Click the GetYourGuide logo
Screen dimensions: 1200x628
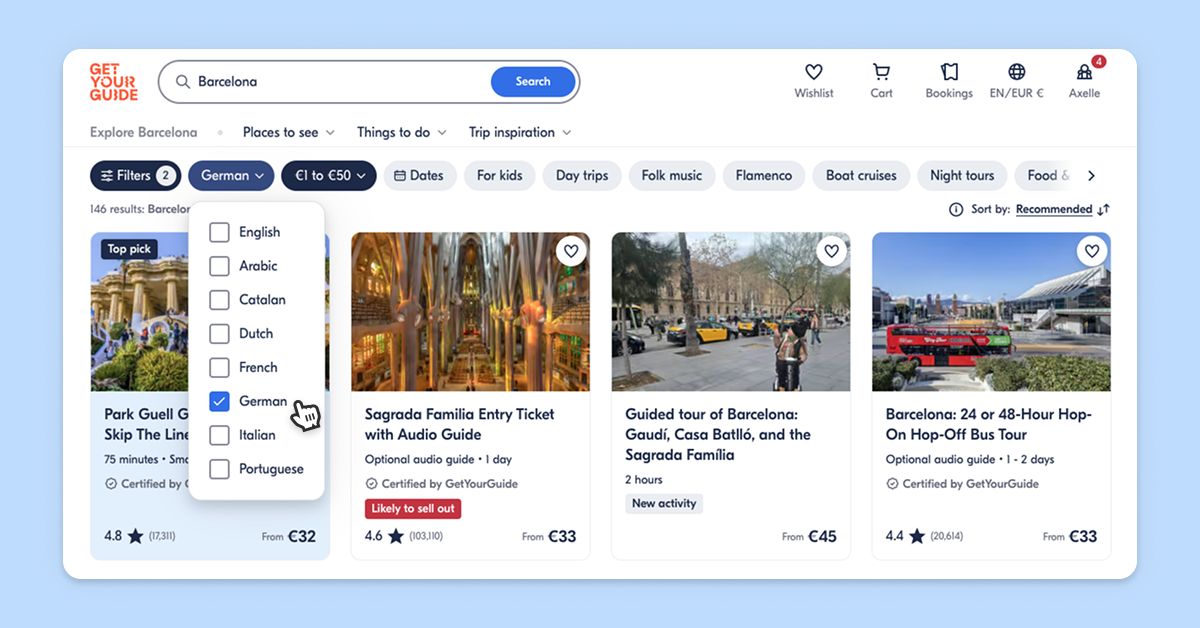tap(112, 82)
